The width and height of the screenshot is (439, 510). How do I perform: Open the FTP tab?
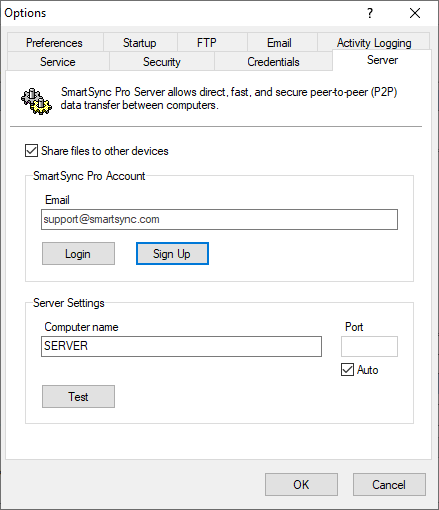click(212, 42)
